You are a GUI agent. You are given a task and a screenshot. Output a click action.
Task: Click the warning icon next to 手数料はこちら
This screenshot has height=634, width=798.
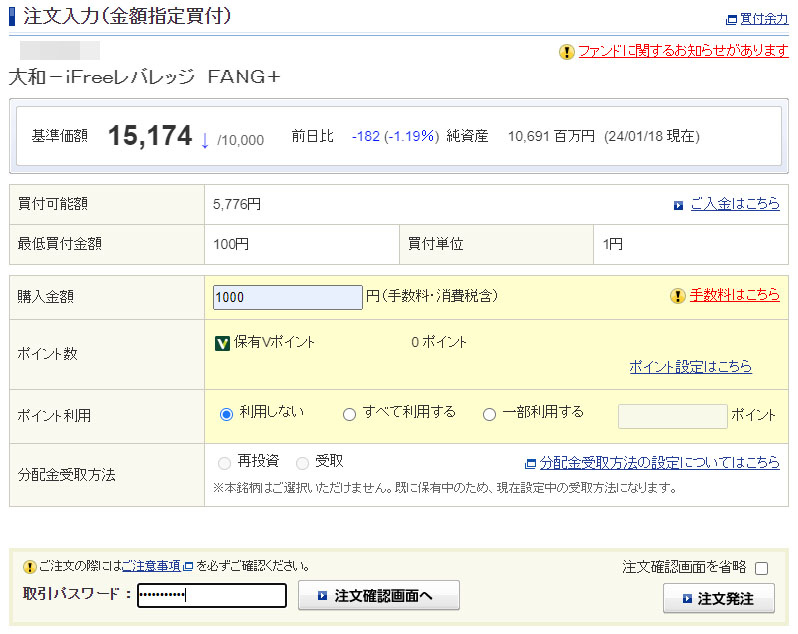point(678,296)
